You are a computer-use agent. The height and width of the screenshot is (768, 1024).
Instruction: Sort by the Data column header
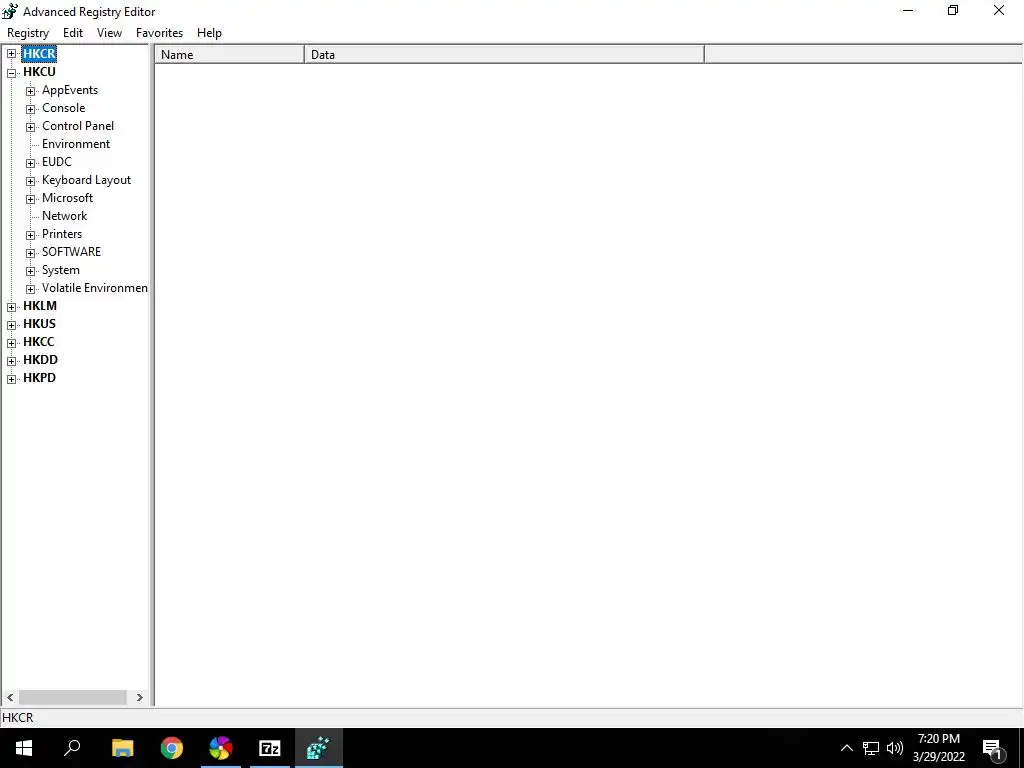pyautogui.click(x=504, y=55)
